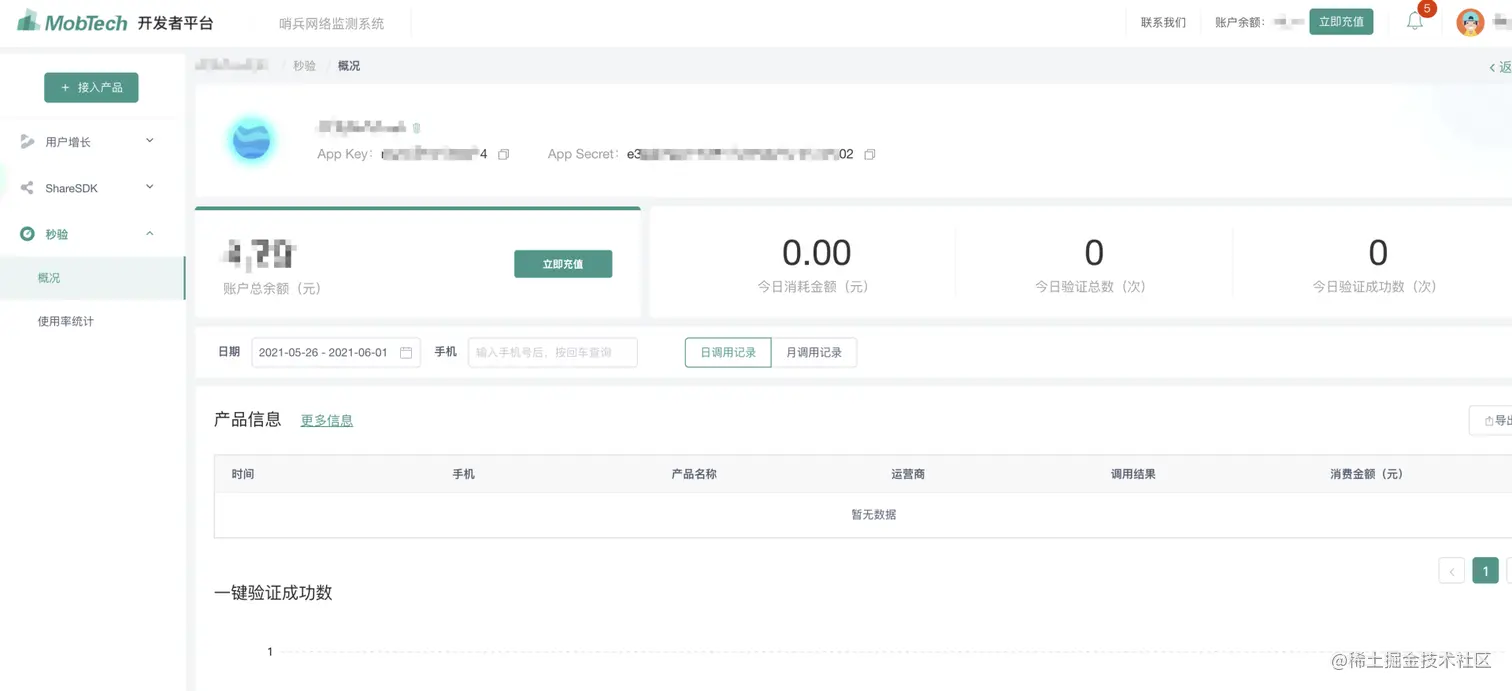Select page 1 in pagination
The height and width of the screenshot is (691, 1512).
tap(1485, 569)
